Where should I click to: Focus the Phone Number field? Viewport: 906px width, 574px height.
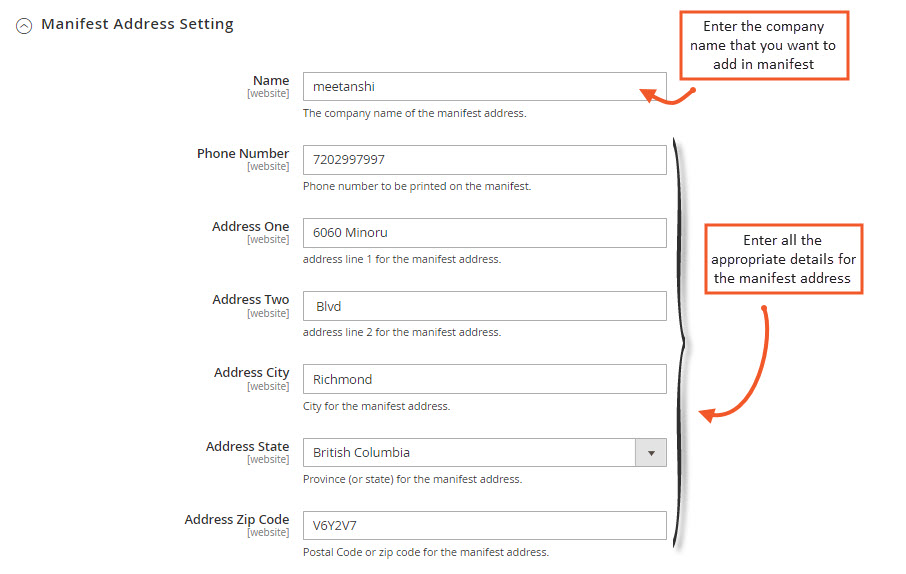pyautogui.click(x=484, y=160)
